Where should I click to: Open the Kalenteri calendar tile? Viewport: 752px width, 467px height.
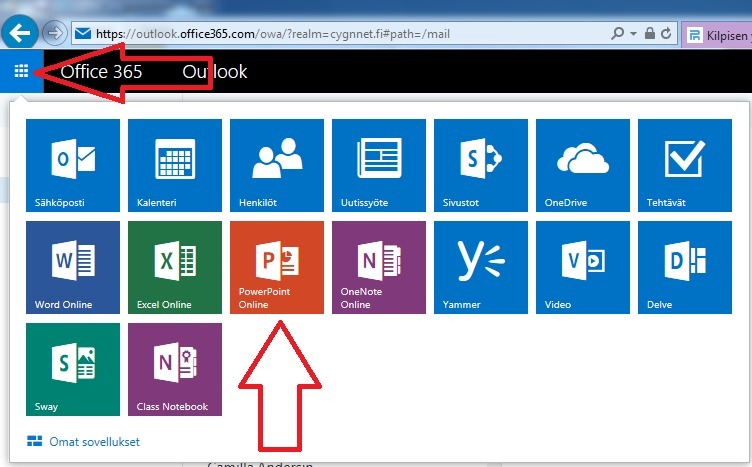[175, 165]
